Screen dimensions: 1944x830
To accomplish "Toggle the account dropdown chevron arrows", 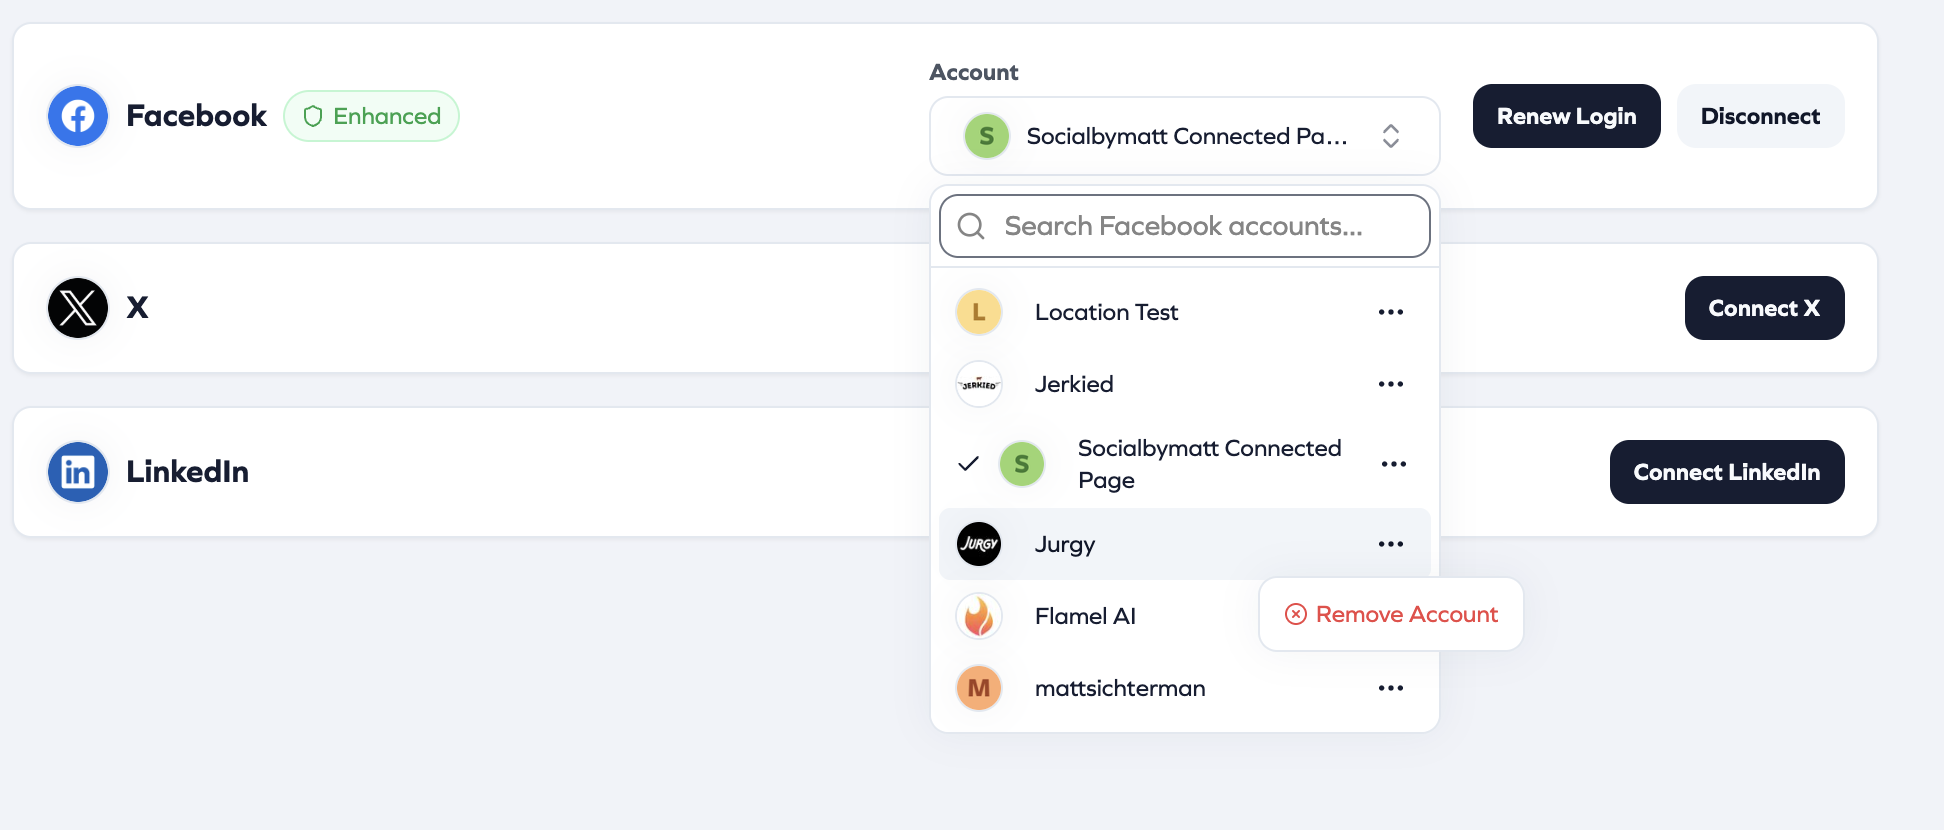I will pyautogui.click(x=1391, y=136).
